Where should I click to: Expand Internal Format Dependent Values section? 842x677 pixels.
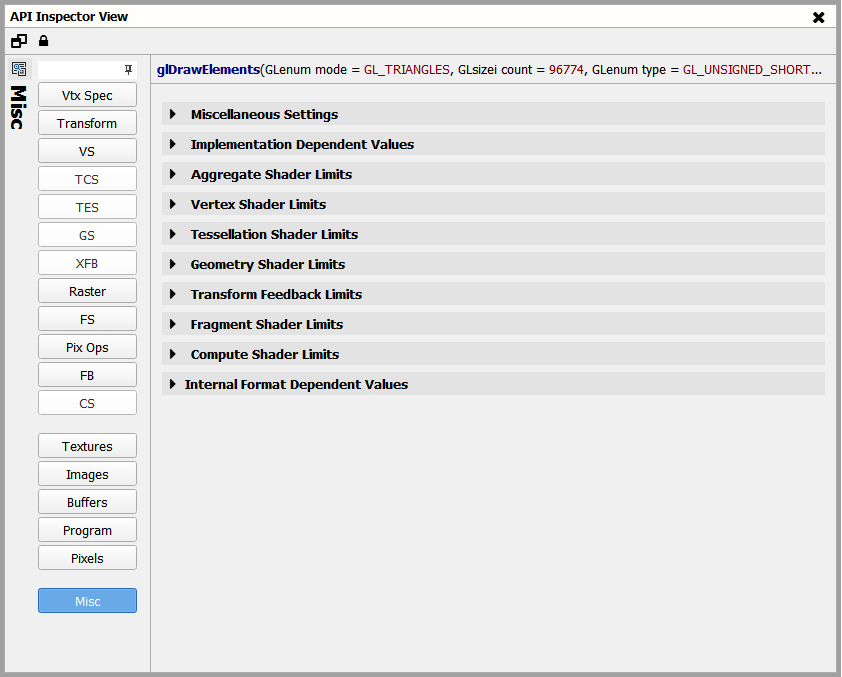coord(493,384)
